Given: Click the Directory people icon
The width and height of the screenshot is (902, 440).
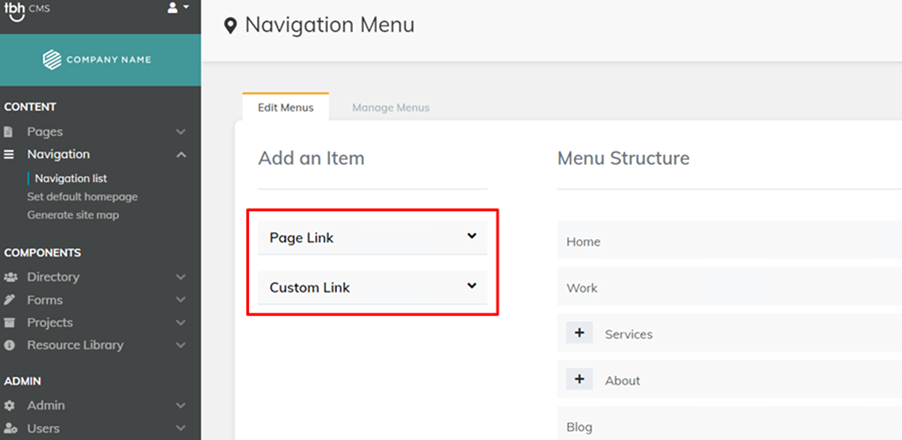Looking at the screenshot, I should (10, 277).
